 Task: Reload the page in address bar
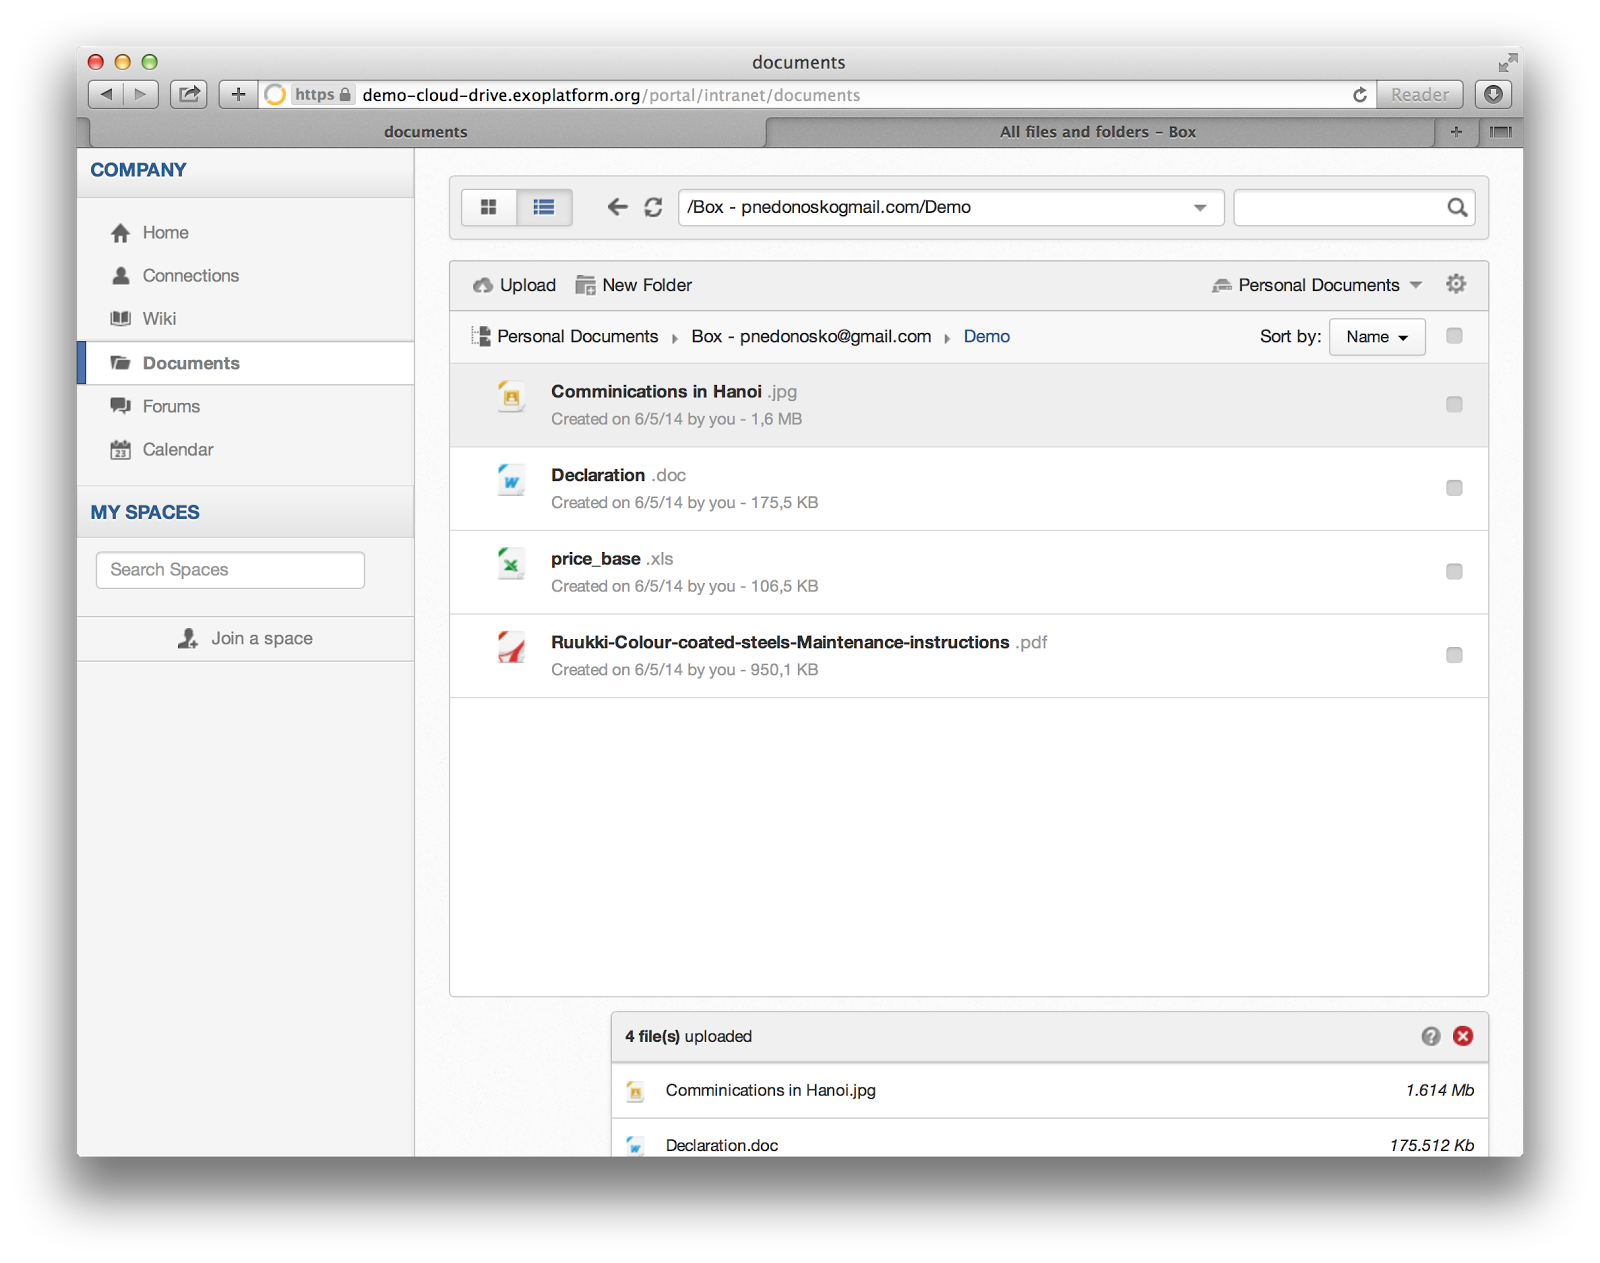(1360, 95)
